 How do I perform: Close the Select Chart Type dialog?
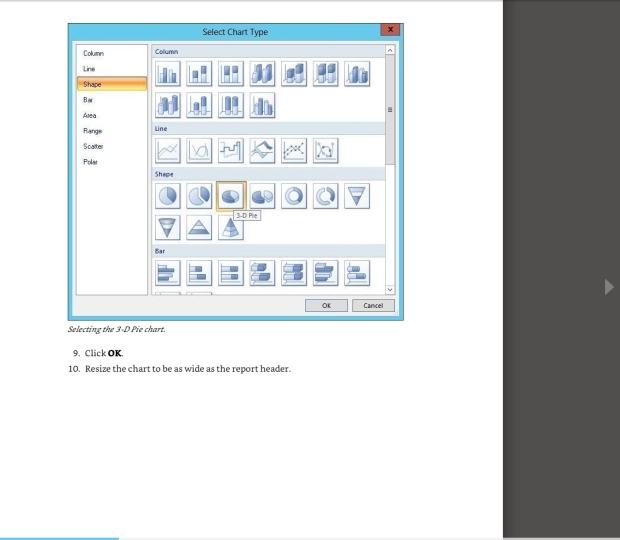click(x=391, y=31)
